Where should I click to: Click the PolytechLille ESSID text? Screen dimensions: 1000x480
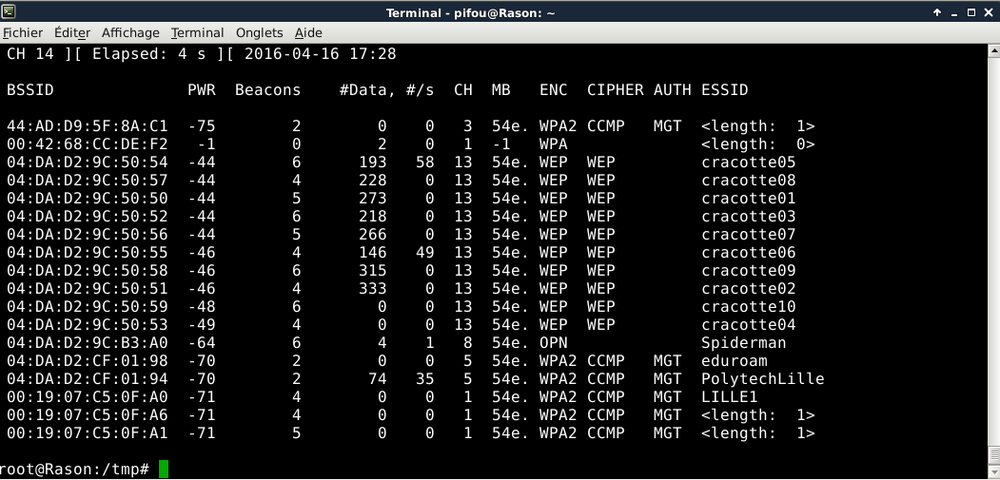(763, 379)
